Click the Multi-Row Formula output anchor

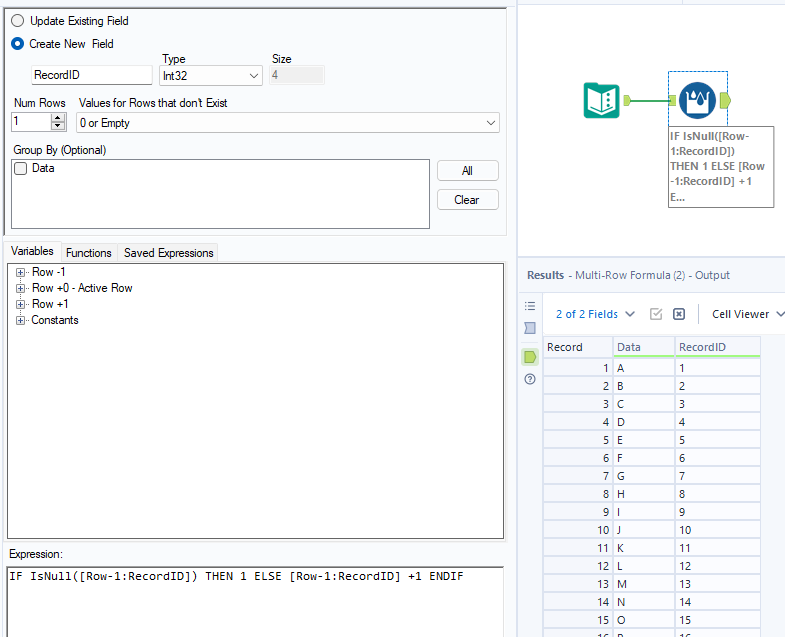(x=725, y=100)
